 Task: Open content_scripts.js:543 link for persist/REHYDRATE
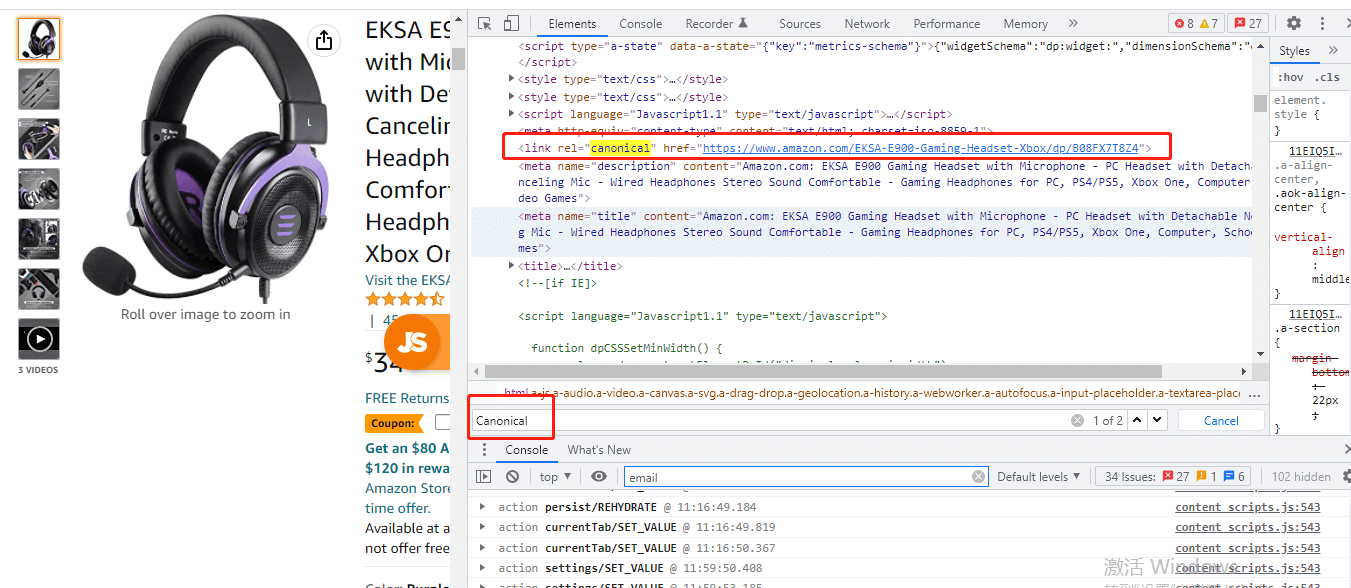[x=1248, y=507]
